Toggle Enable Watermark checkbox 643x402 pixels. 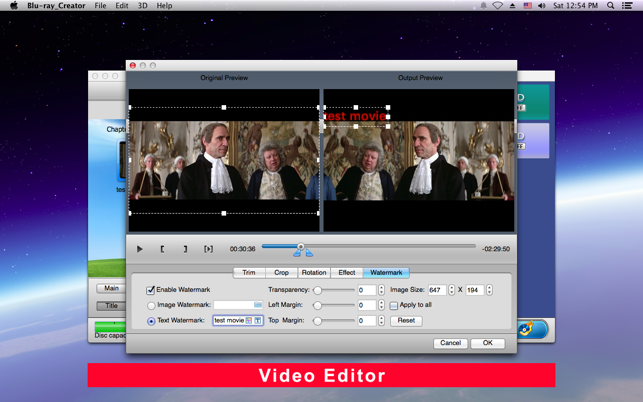(x=150, y=290)
